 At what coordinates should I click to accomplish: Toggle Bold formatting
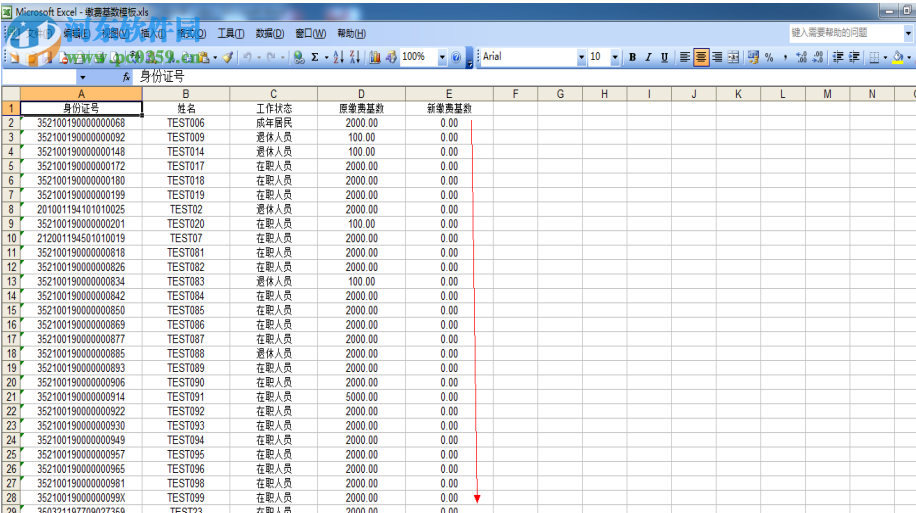coord(632,57)
